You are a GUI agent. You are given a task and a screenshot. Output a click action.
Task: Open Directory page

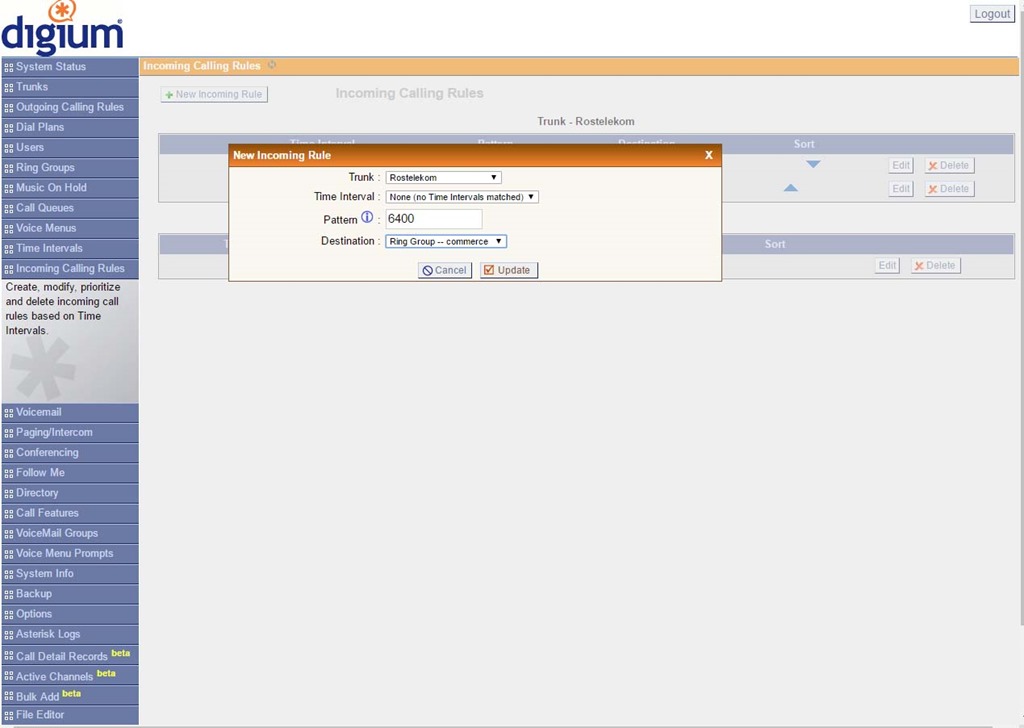(70, 494)
